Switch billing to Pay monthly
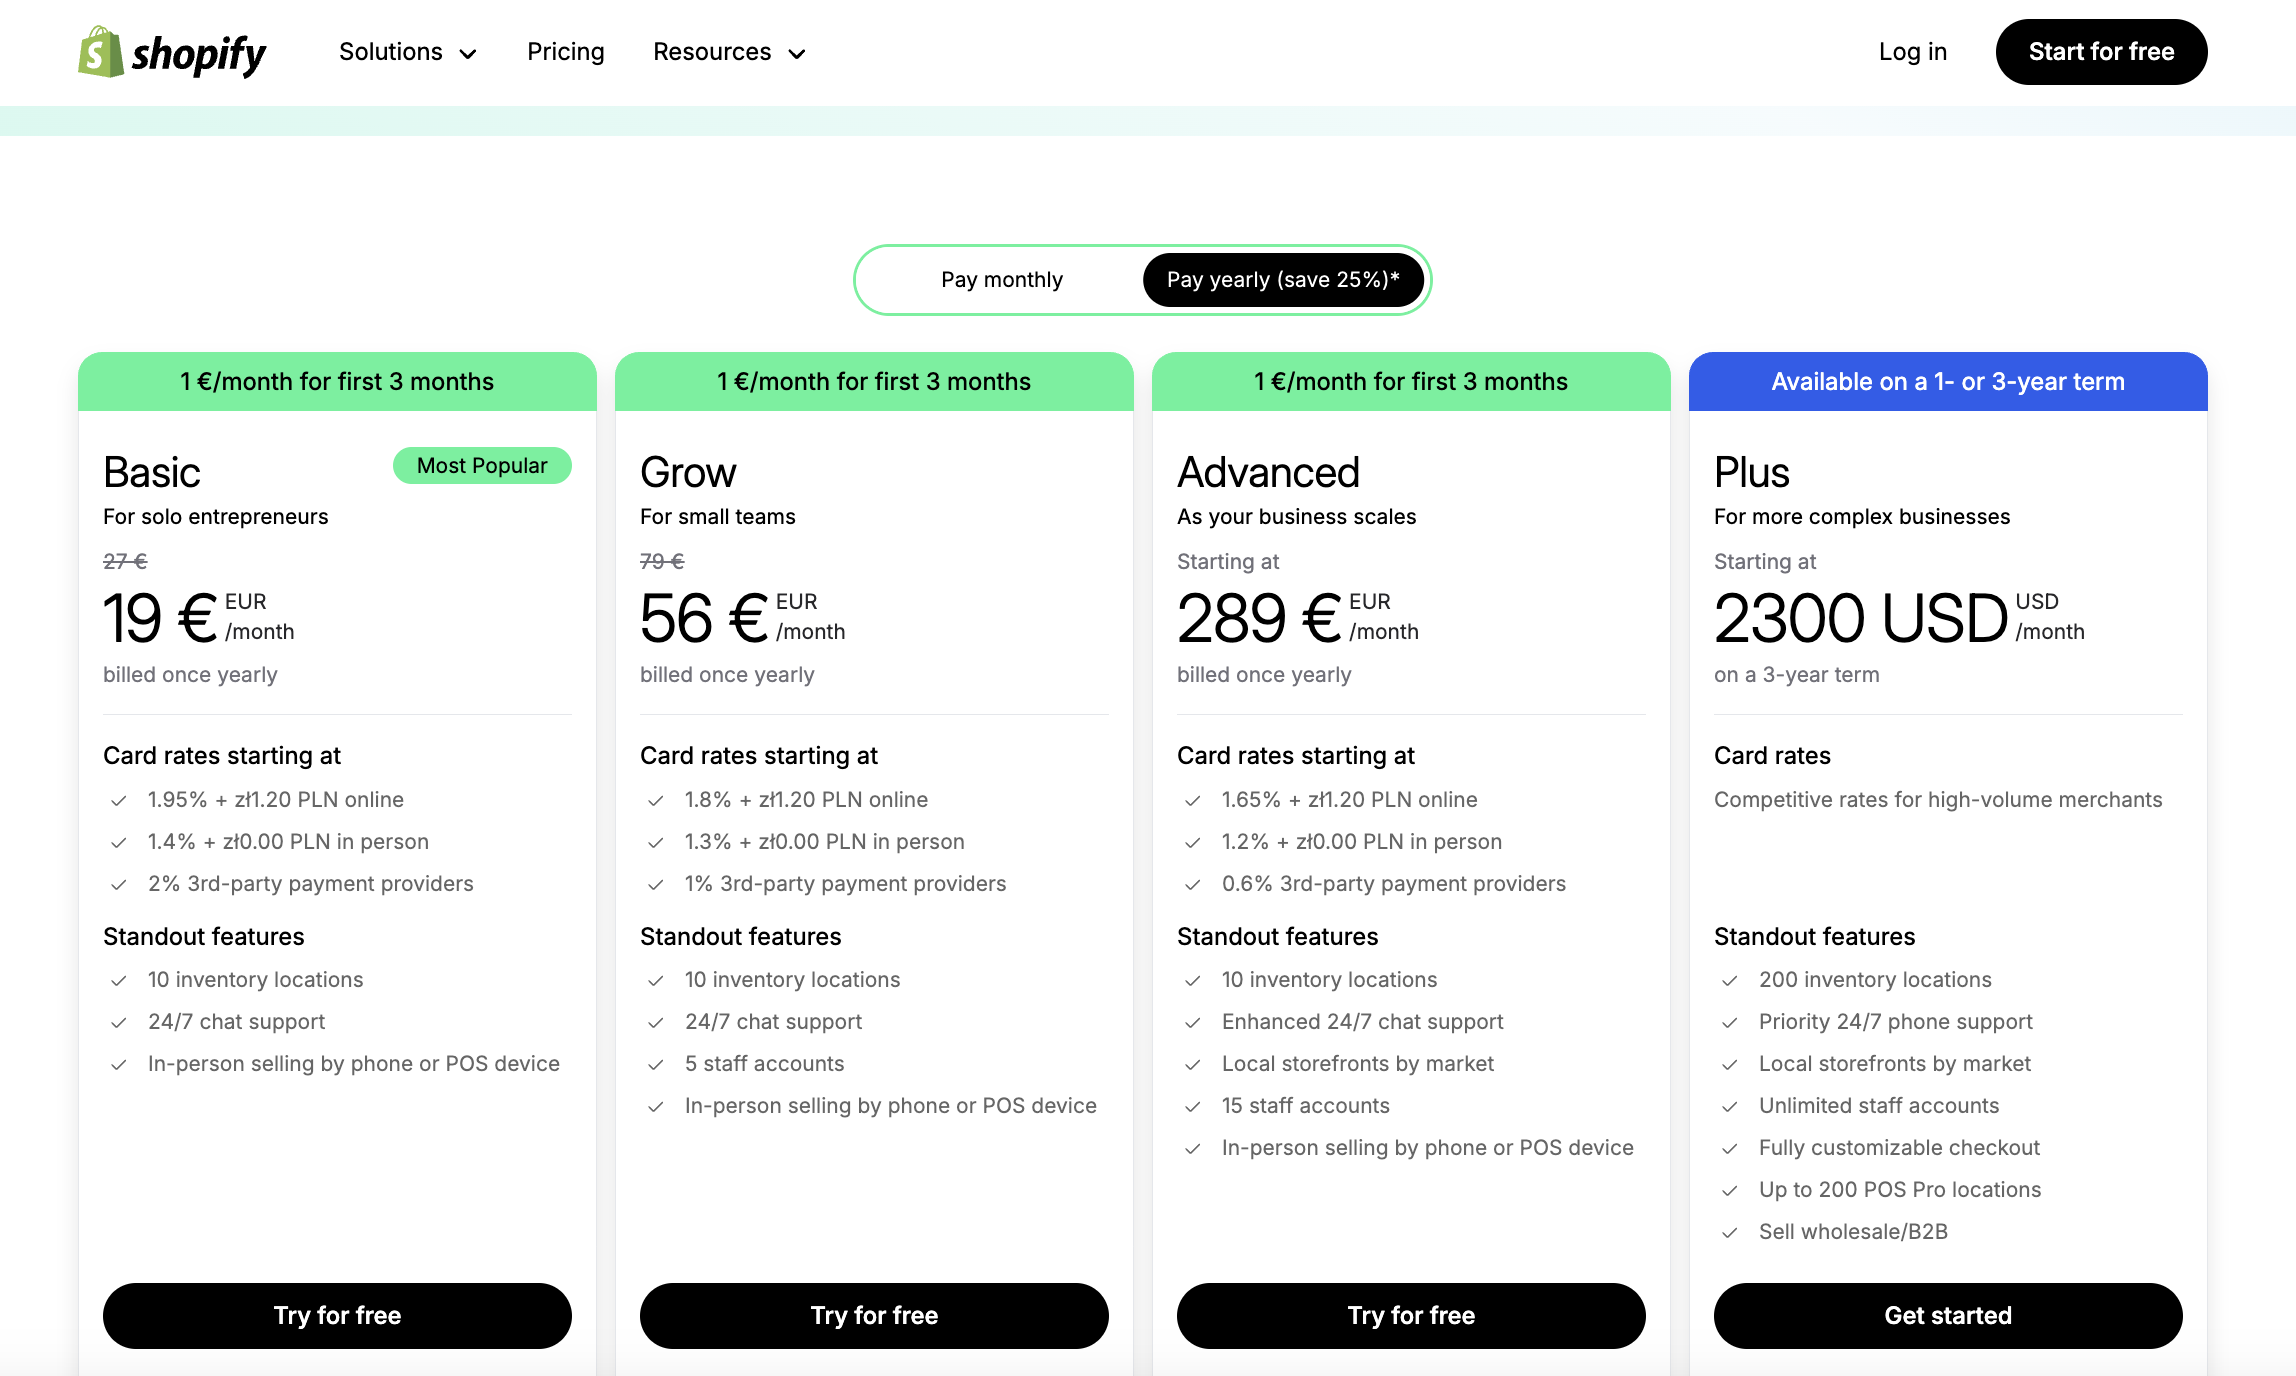 1001,280
